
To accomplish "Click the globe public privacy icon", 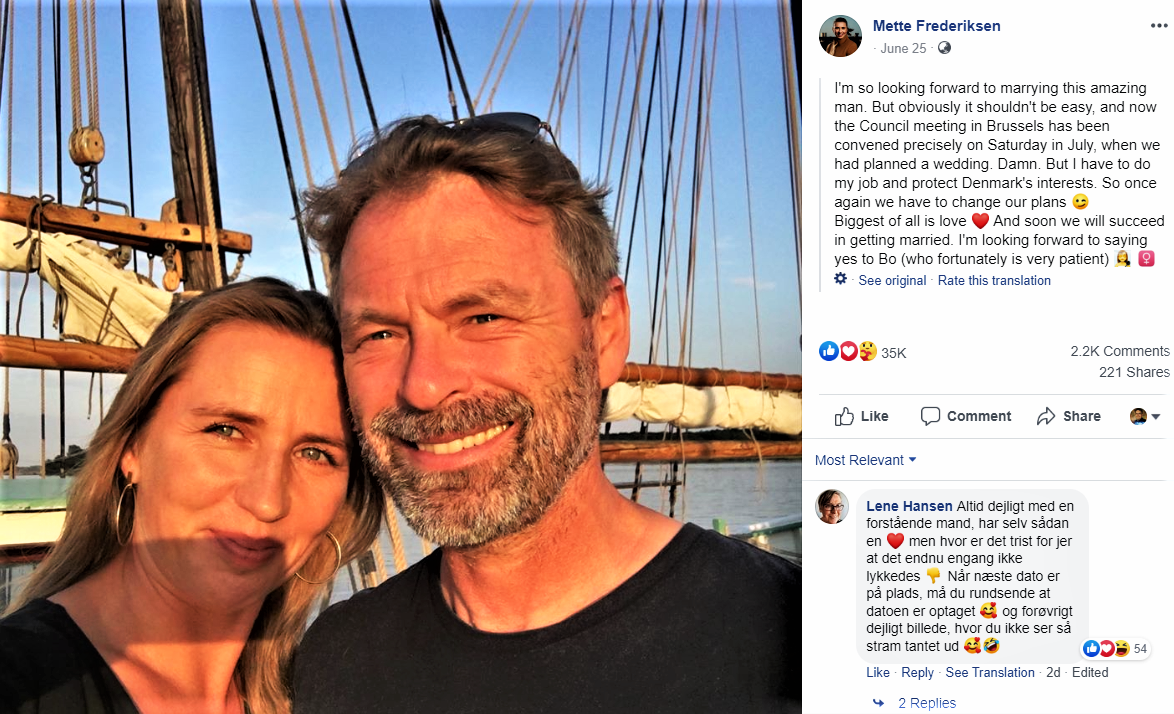I will point(944,48).
